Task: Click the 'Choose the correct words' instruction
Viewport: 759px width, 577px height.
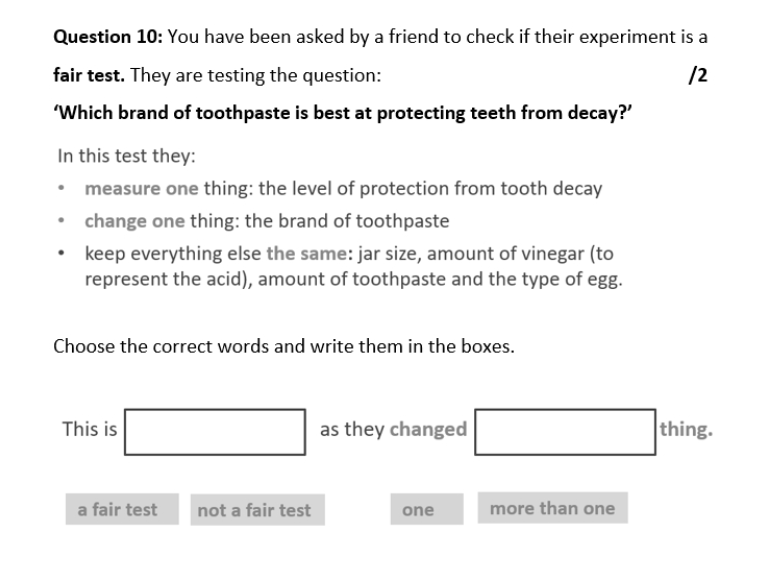Action: (283, 347)
